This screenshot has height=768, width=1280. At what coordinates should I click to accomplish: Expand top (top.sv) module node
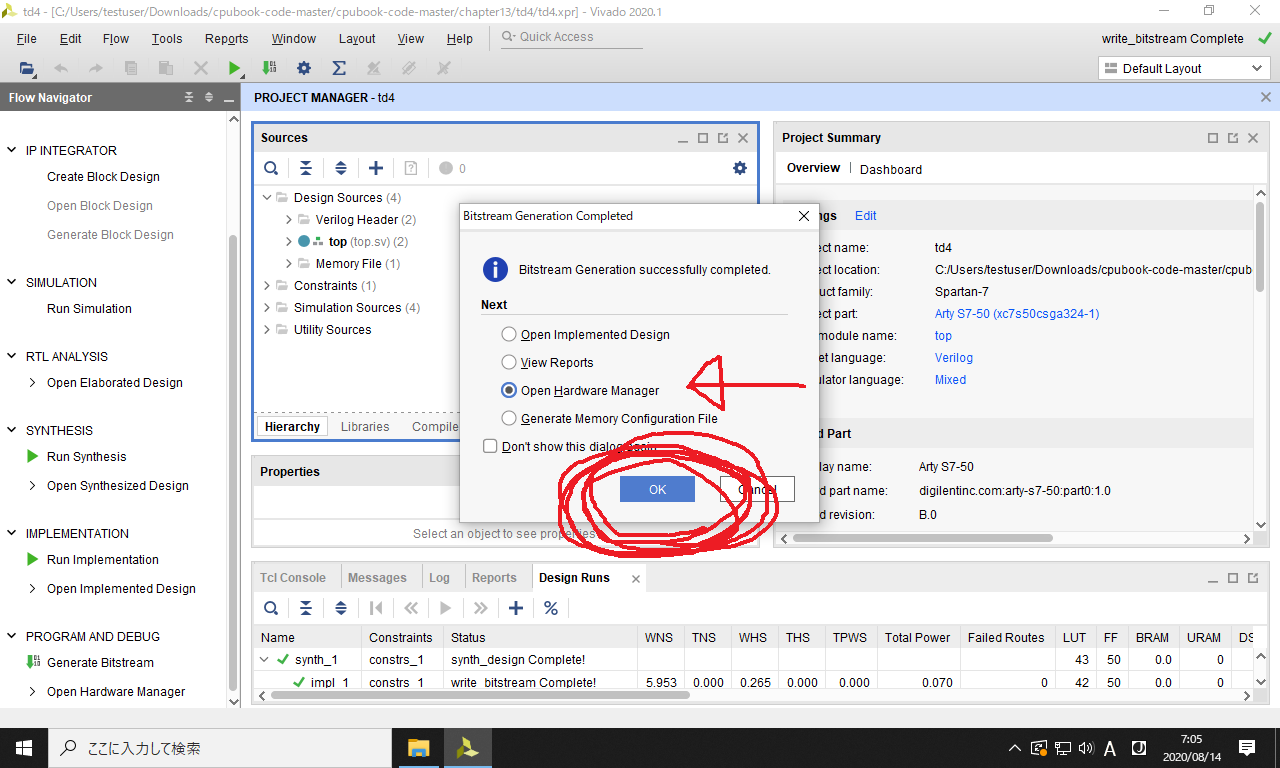click(289, 242)
